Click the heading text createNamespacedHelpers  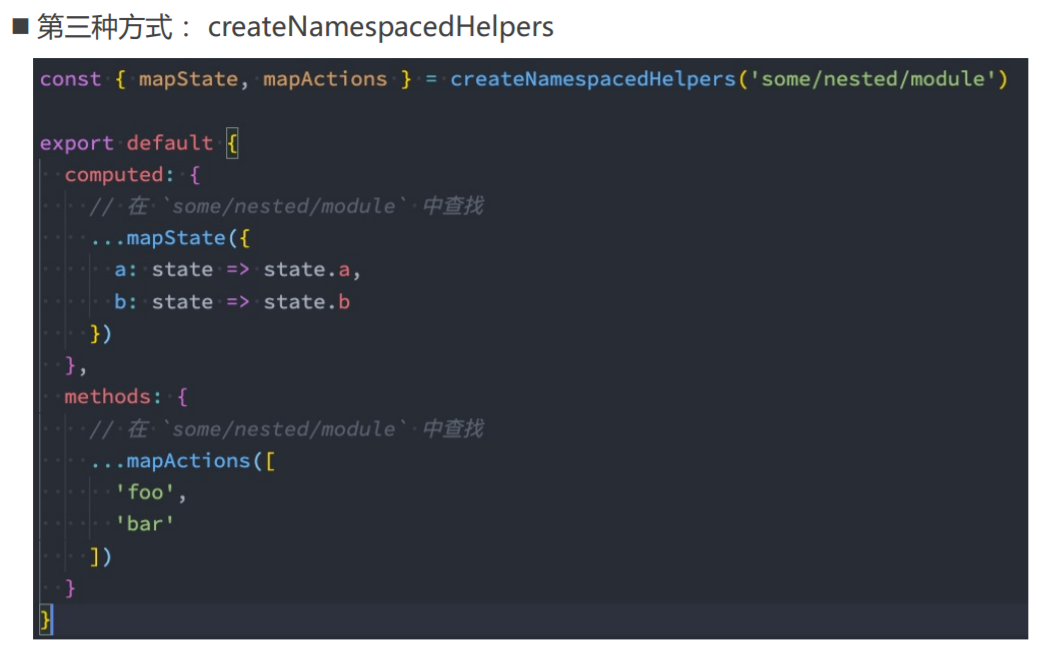[381, 27]
